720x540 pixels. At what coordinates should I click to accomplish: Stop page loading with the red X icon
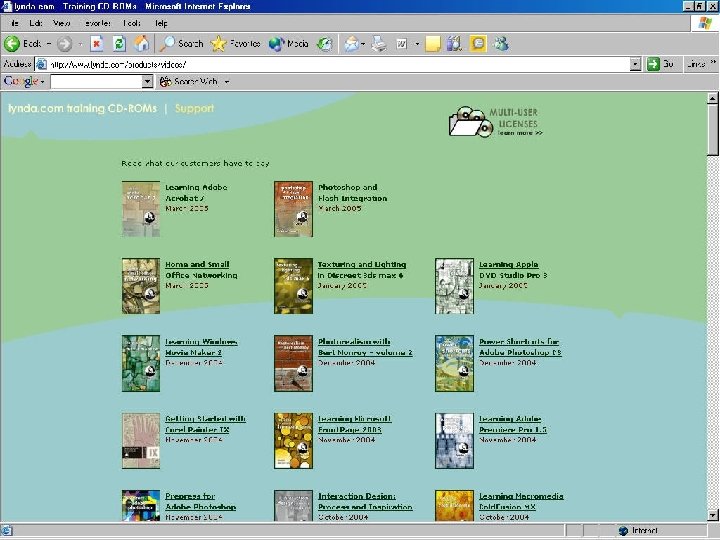[x=96, y=44]
